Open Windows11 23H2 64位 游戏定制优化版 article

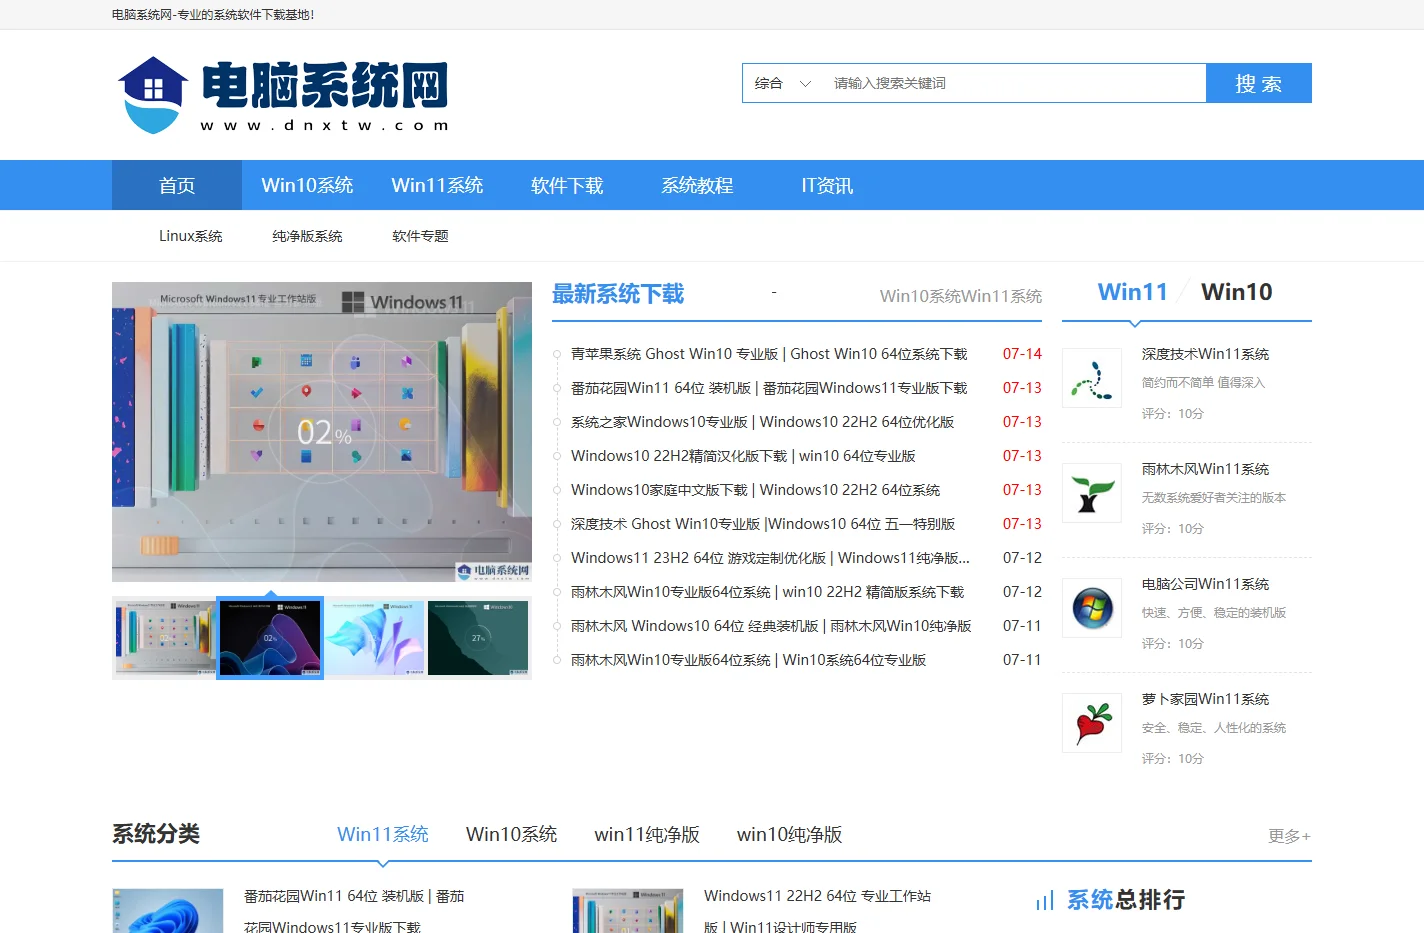click(770, 558)
